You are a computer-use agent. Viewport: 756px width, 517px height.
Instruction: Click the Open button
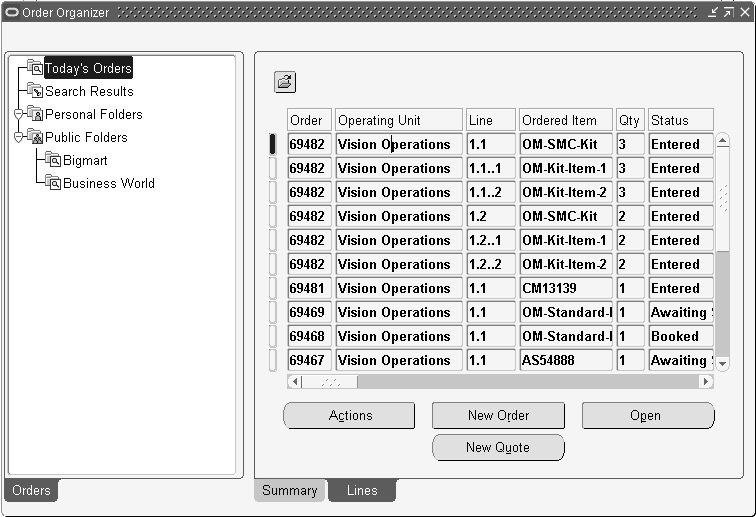tap(648, 415)
